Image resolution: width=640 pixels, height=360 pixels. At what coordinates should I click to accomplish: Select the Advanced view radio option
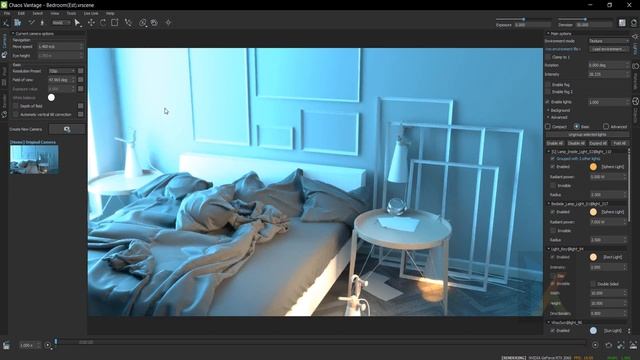click(x=606, y=127)
